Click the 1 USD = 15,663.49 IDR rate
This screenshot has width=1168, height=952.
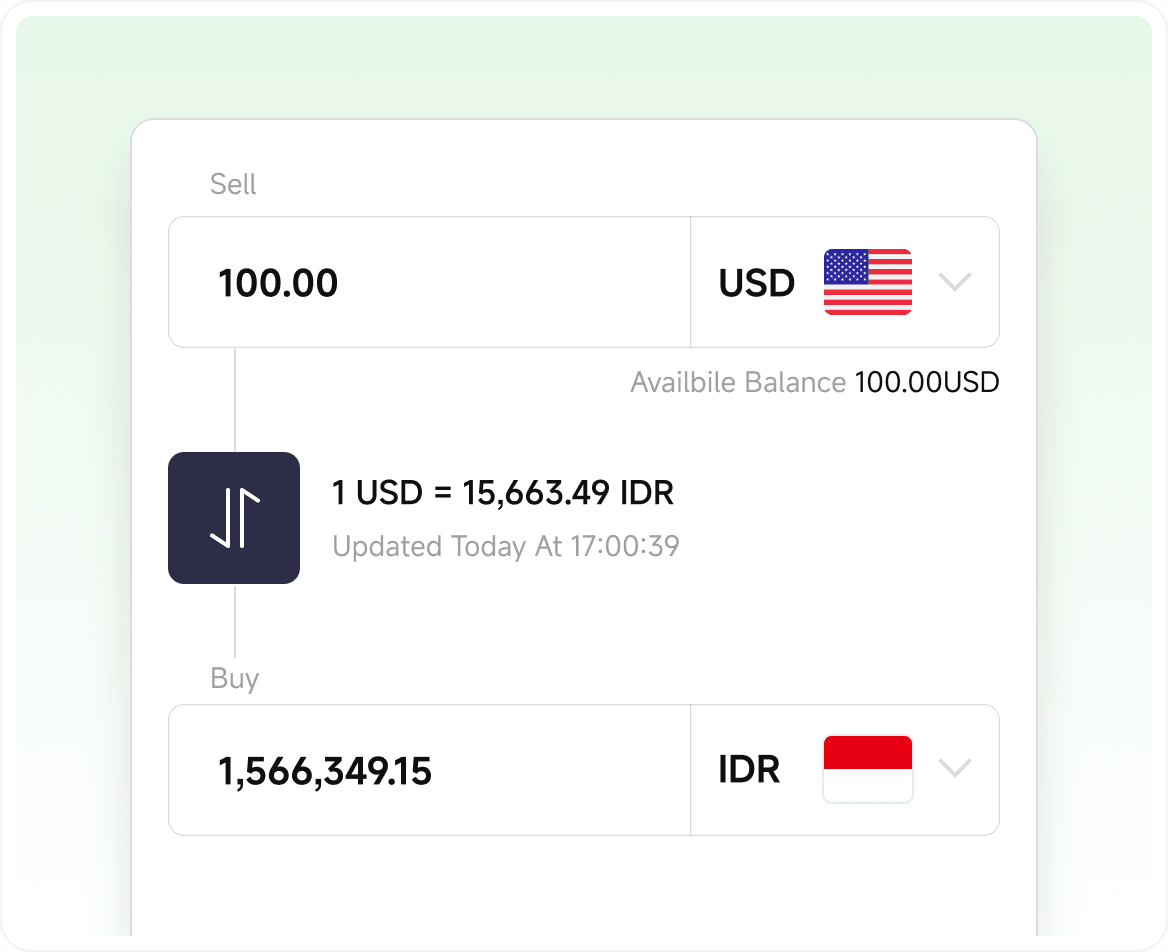502,492
